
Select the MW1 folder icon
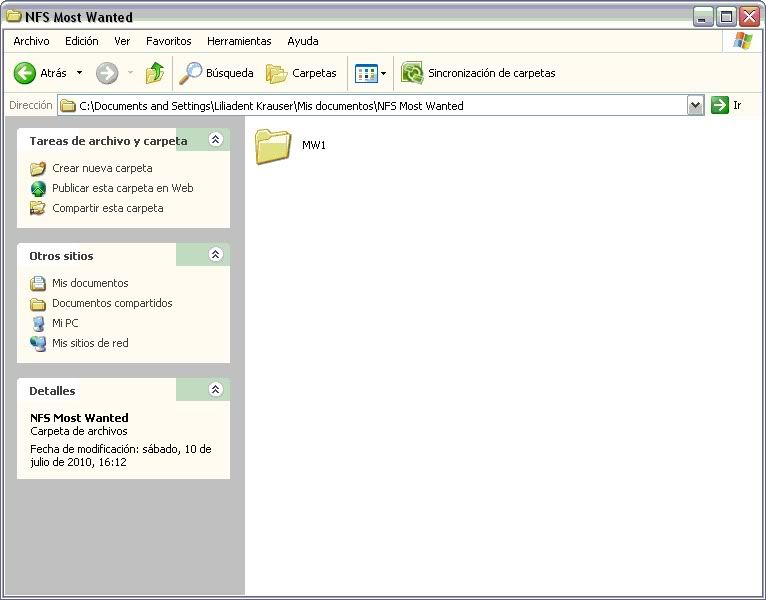pos(273,146)
